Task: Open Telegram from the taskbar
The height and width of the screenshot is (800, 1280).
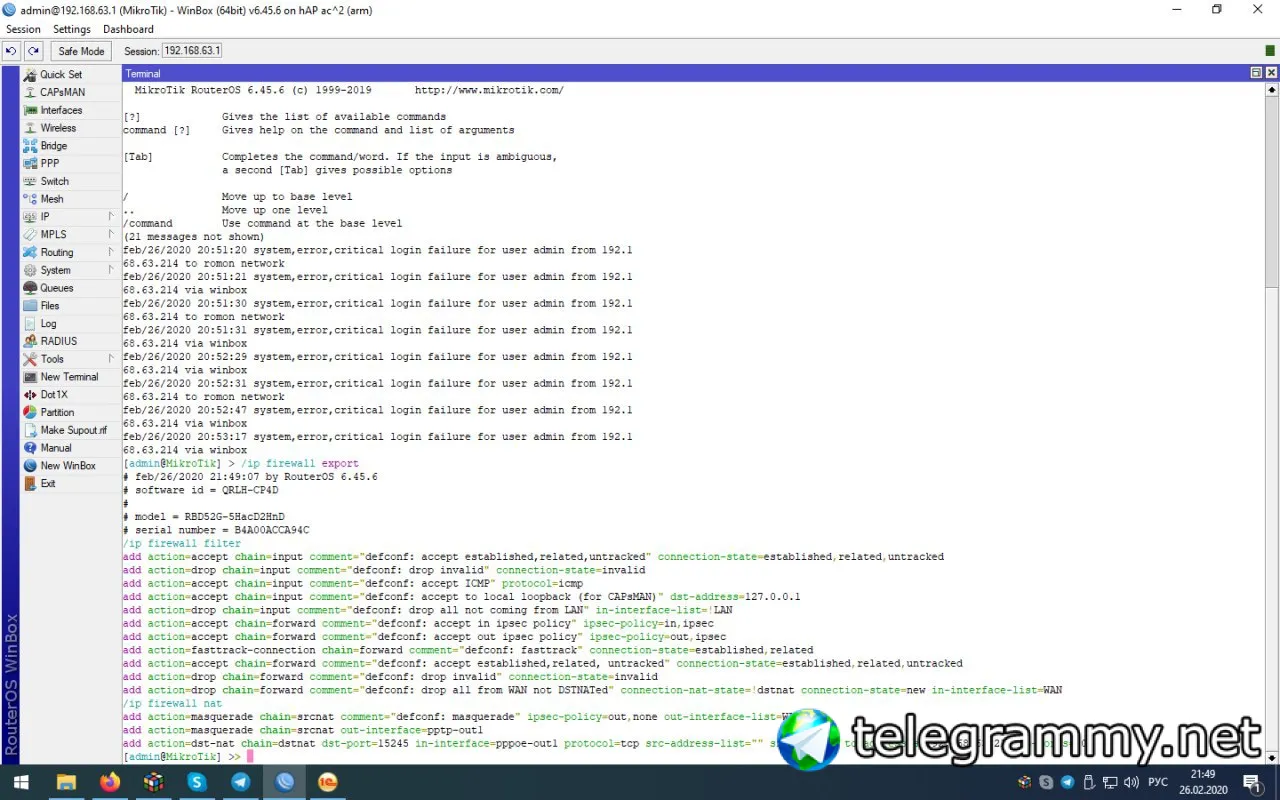Action: [241, 782]
